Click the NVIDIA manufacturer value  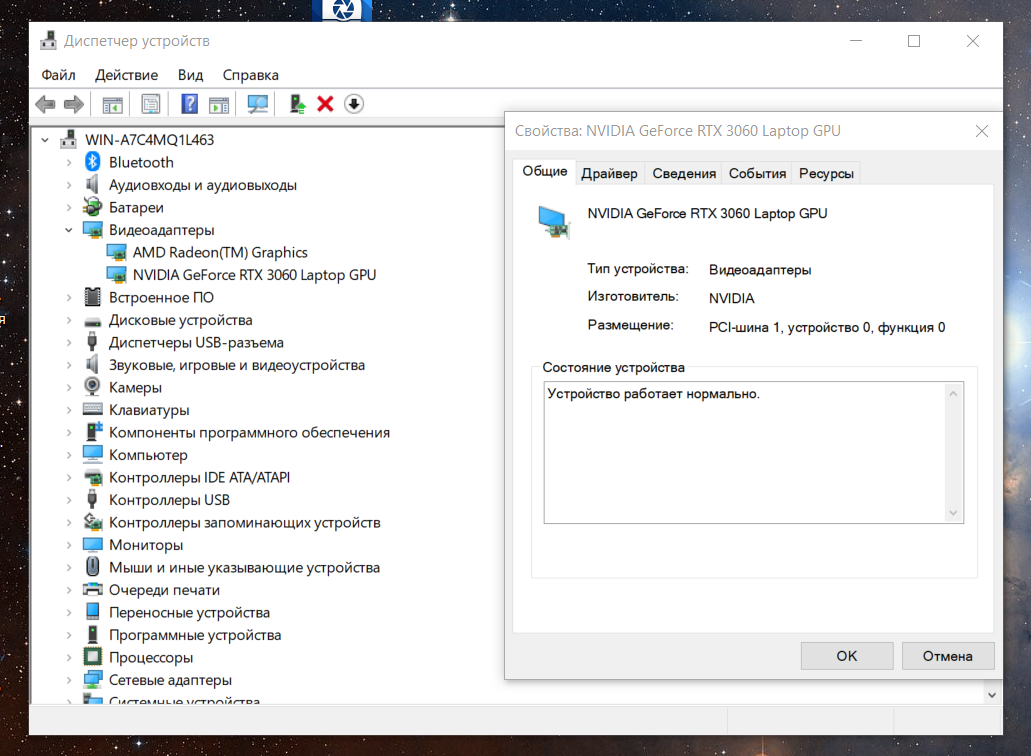pyautogui.click(x=731, y=298)
